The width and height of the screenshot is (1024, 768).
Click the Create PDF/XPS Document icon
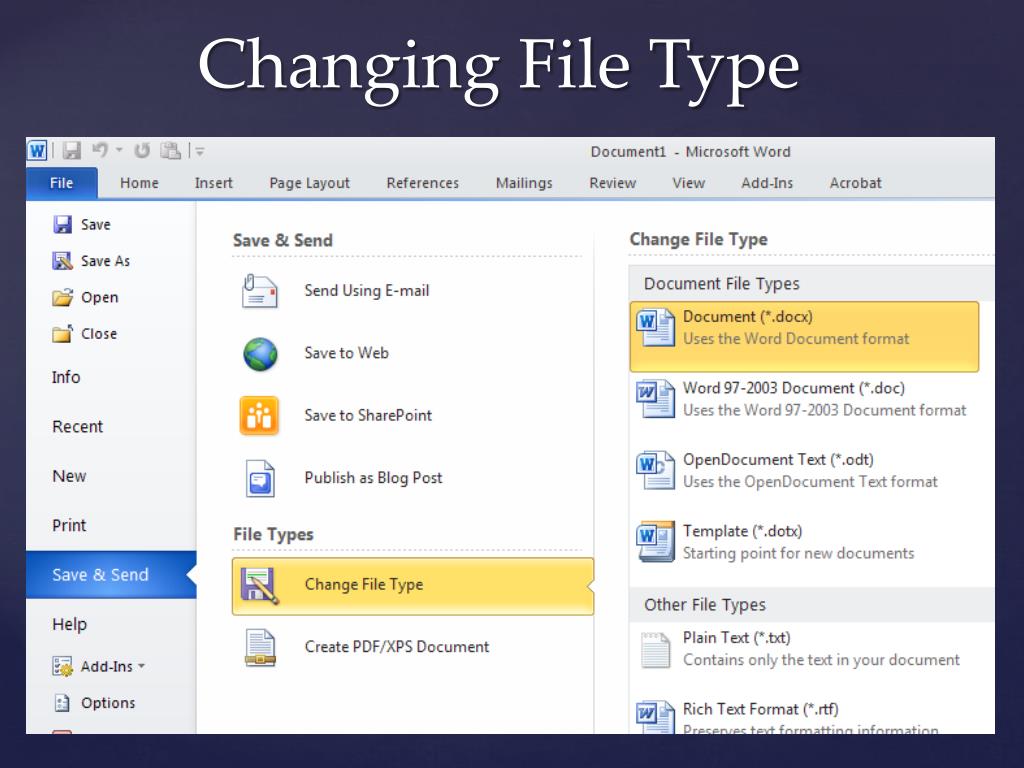(260, 647)
